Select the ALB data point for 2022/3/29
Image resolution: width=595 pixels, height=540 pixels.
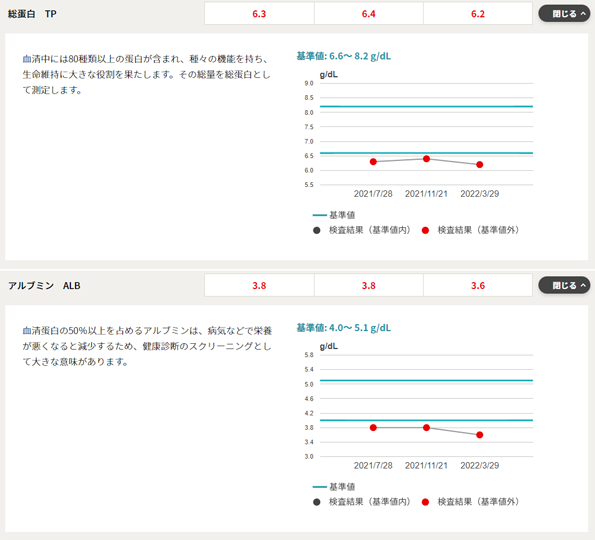pos(480,435)
